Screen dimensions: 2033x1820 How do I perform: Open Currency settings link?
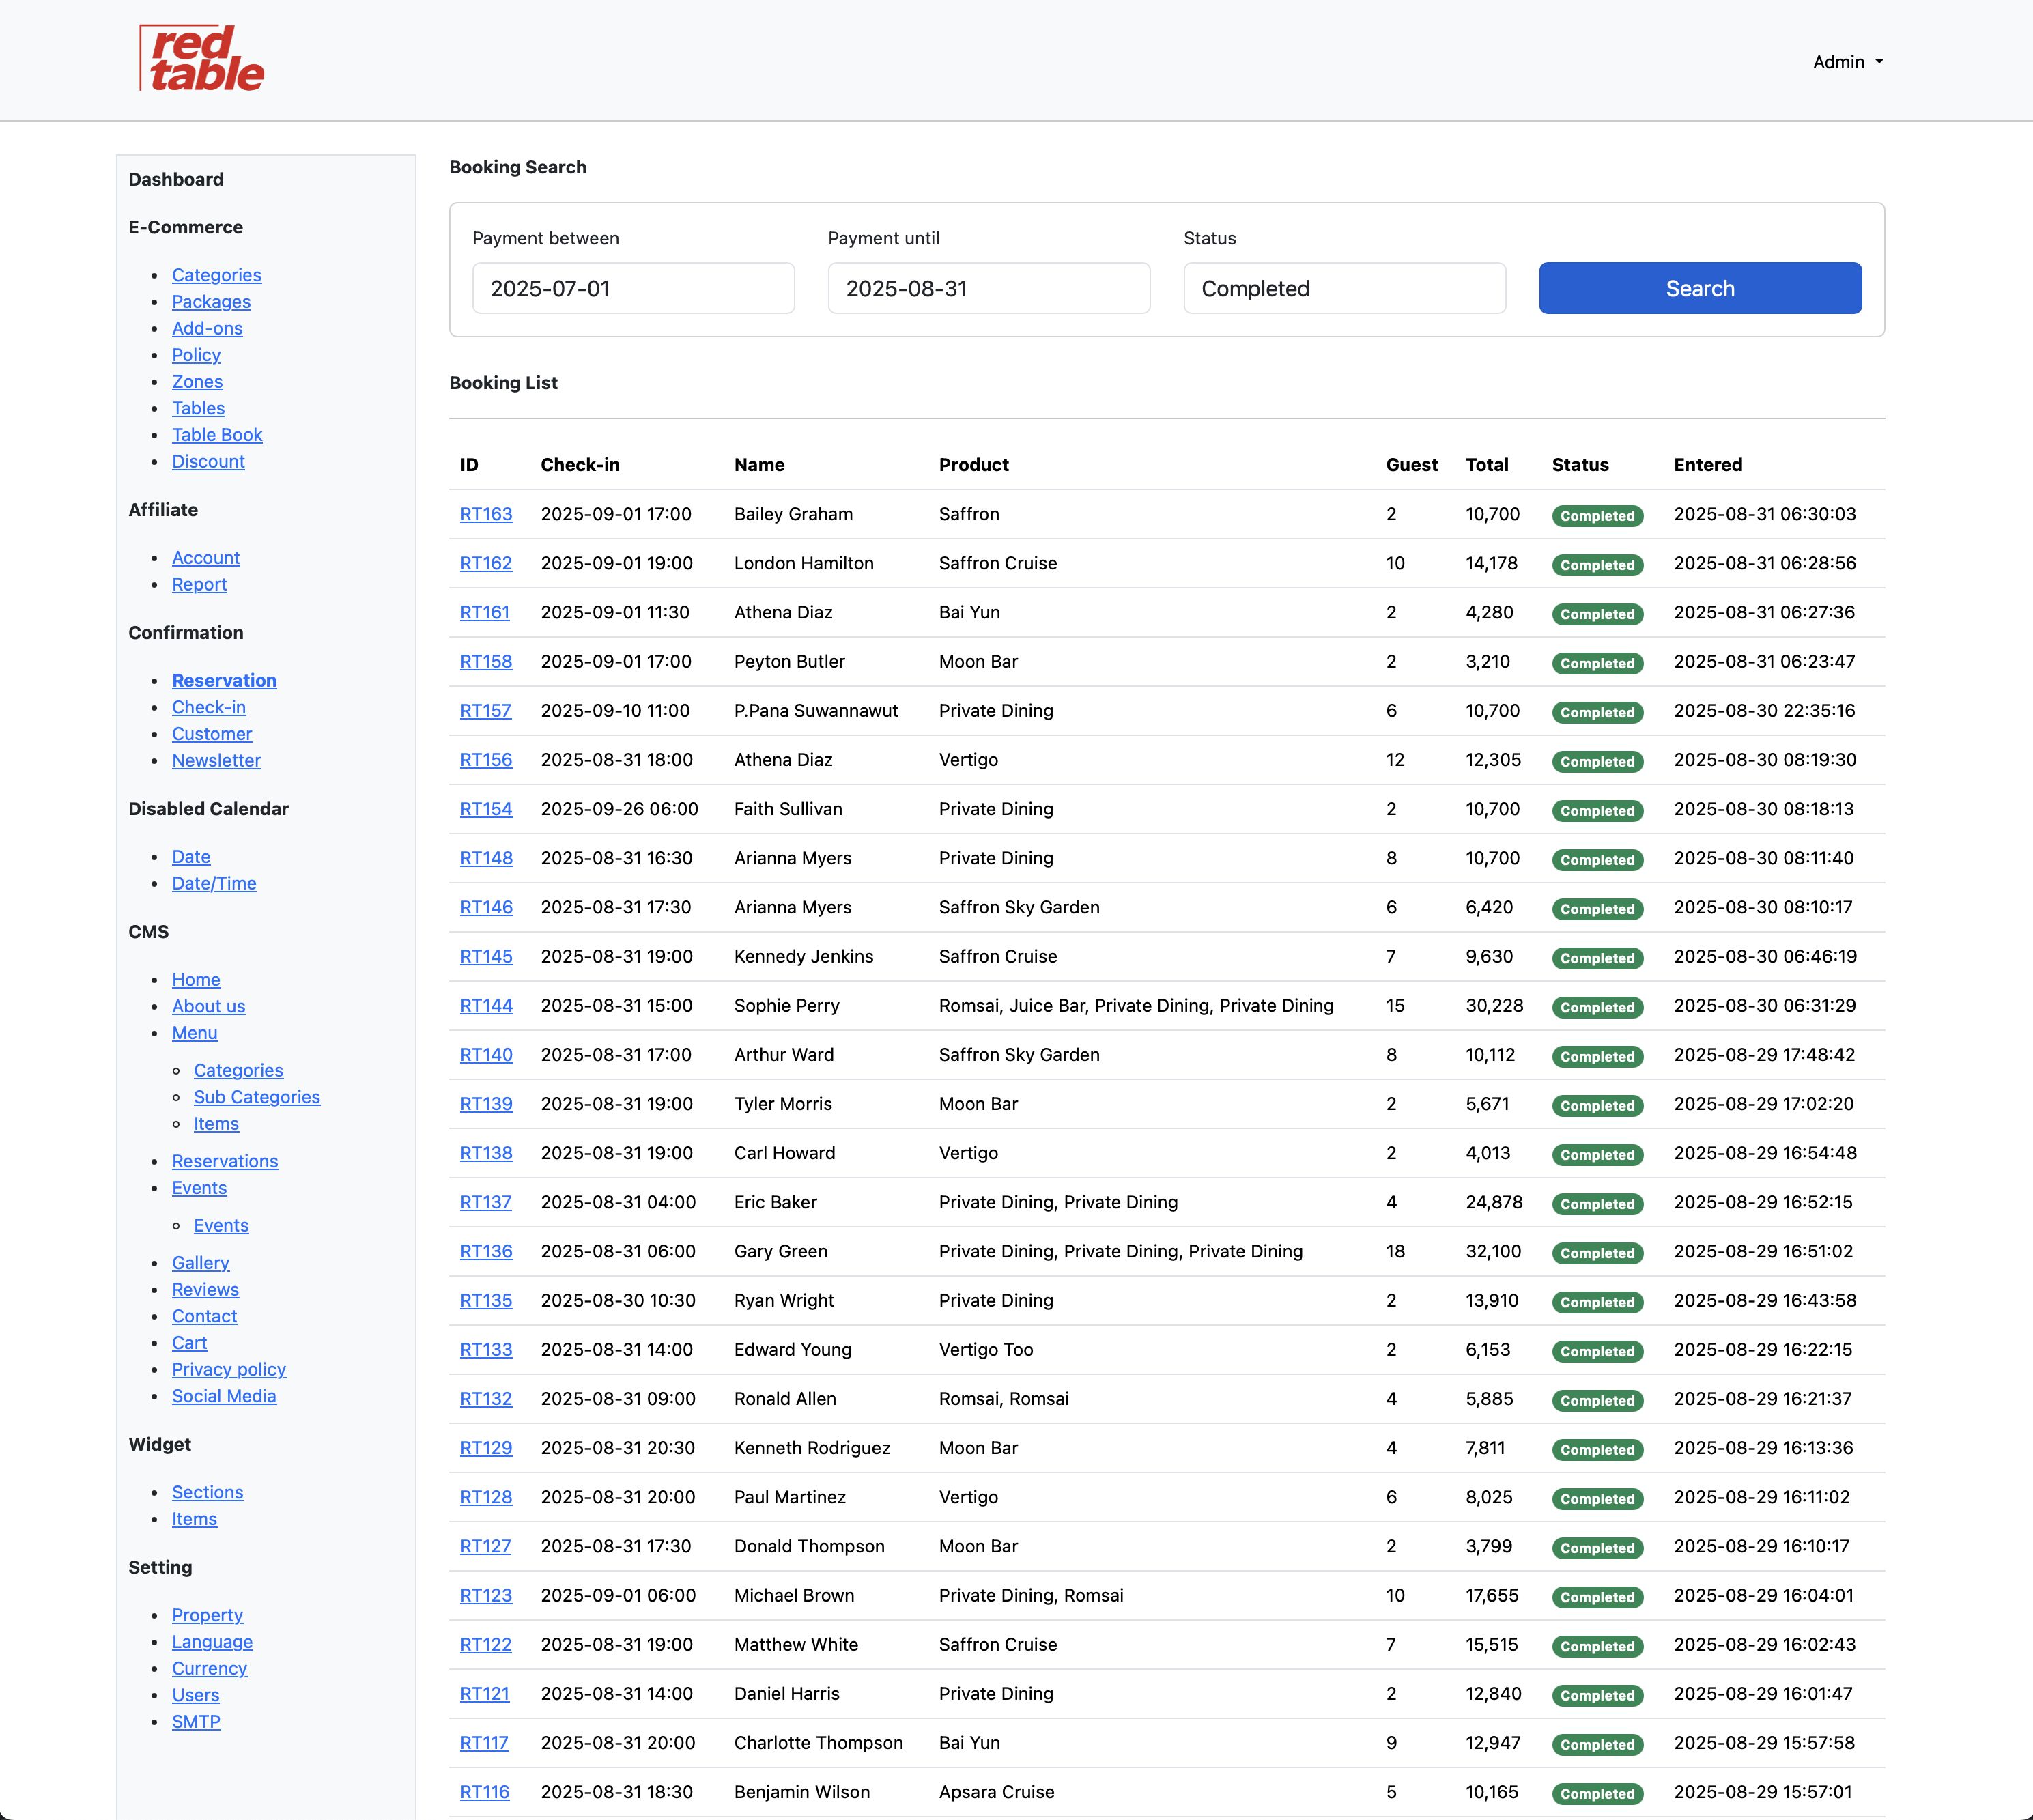209,1668
